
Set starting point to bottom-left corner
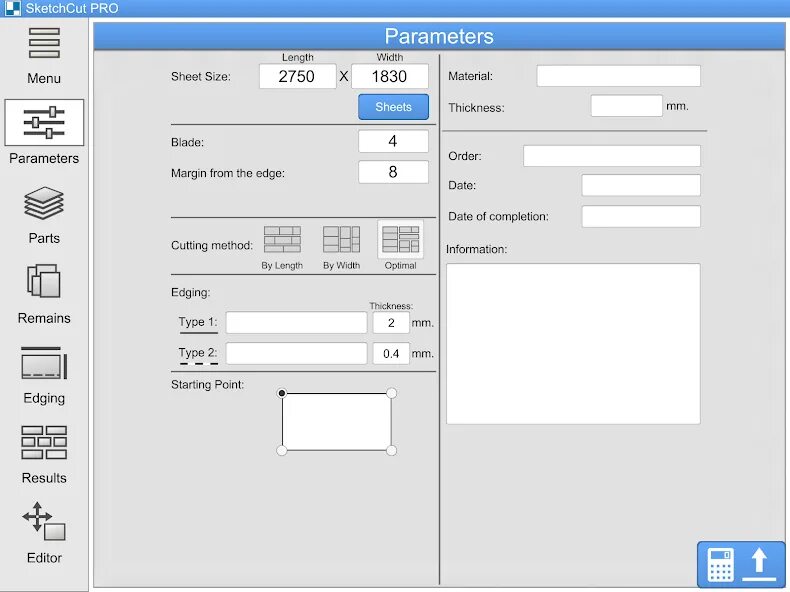(x=282, y=450)
